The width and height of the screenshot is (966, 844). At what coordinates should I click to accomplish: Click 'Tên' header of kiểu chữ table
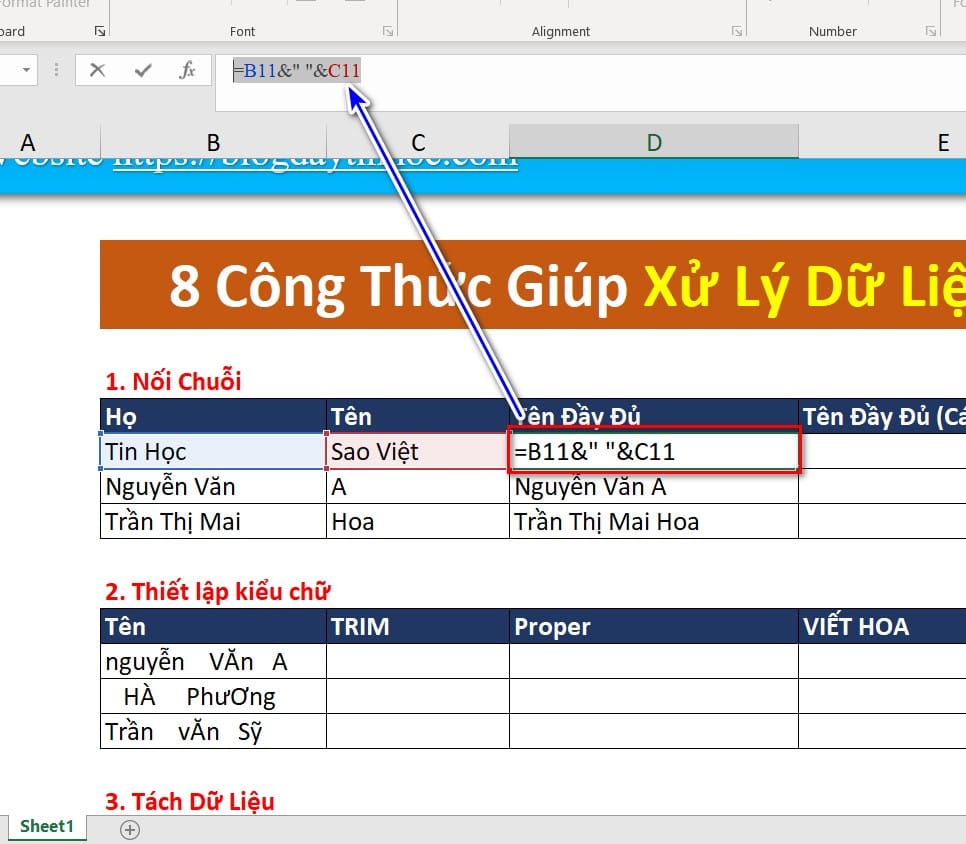[x=213, y=627]
